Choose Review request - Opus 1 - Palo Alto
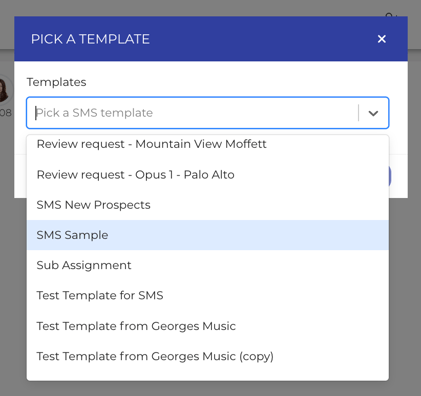 (x=208, y=175)
